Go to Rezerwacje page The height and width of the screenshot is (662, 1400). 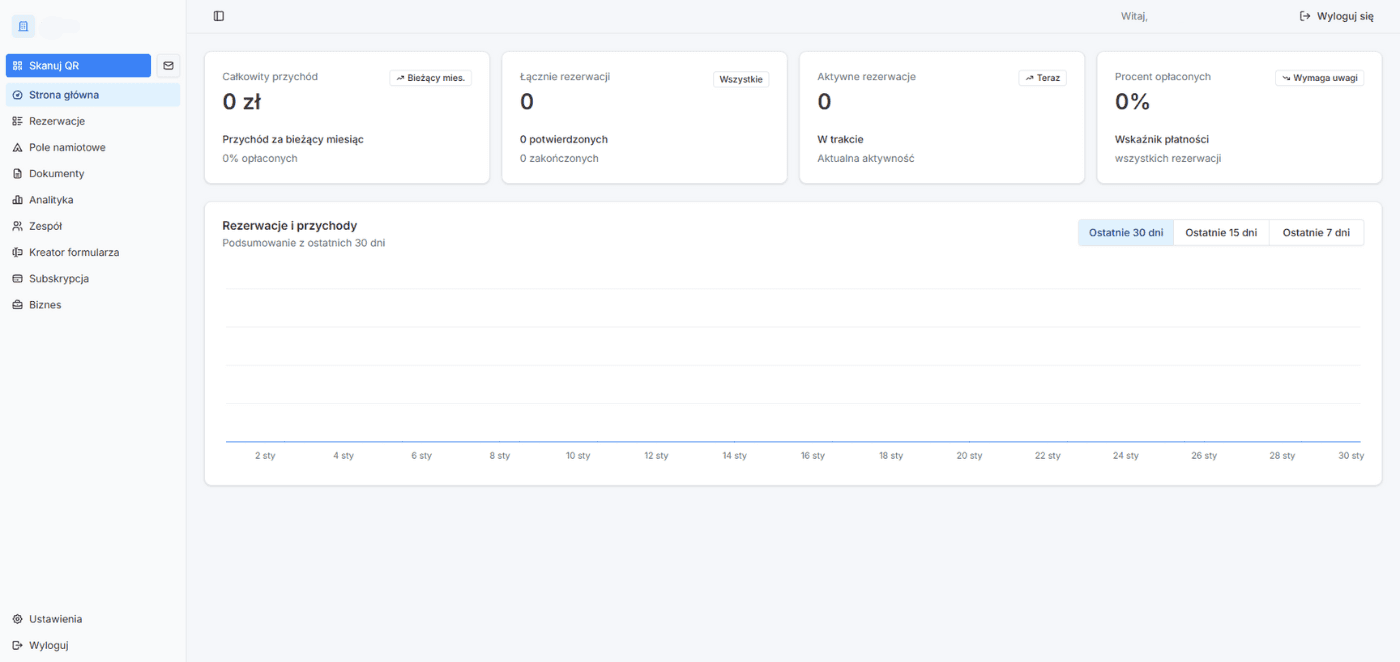(x=93, y=121)
